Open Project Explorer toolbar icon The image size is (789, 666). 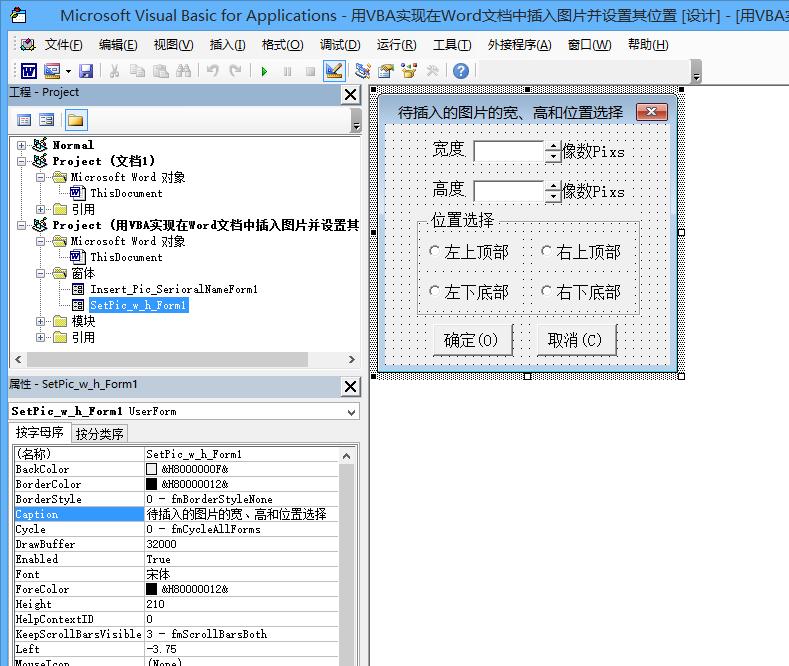(x=362, y=71)
